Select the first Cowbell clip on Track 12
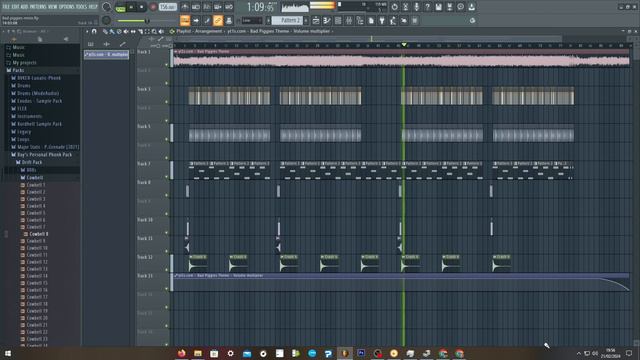The image size is (640, 360). [x=198, y=263]
